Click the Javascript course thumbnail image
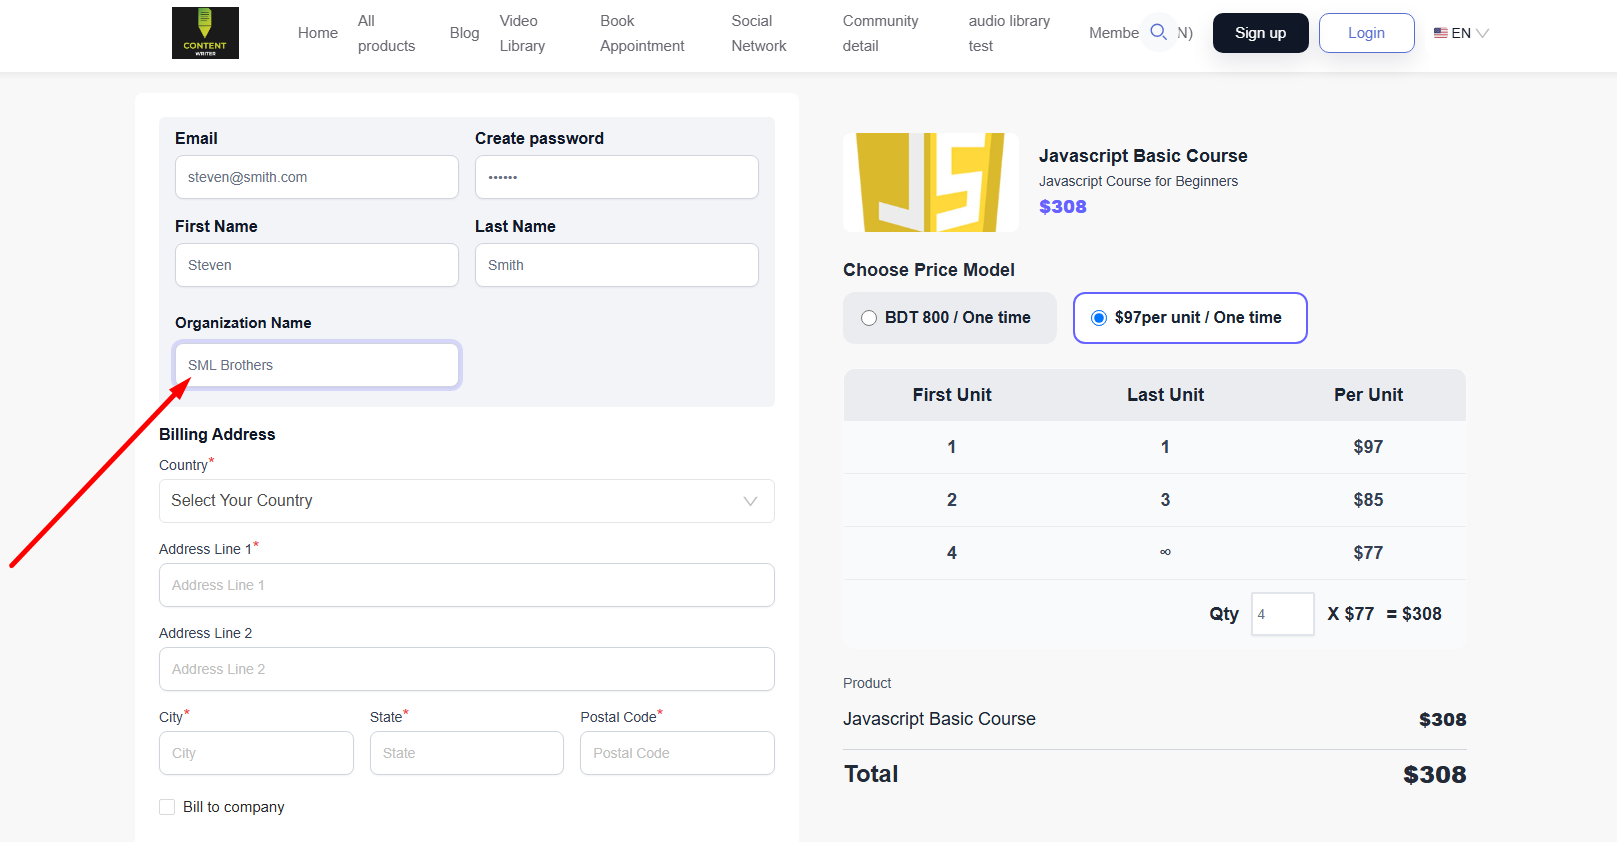This screenshot has height=842, width=1617. coord(930,183)
